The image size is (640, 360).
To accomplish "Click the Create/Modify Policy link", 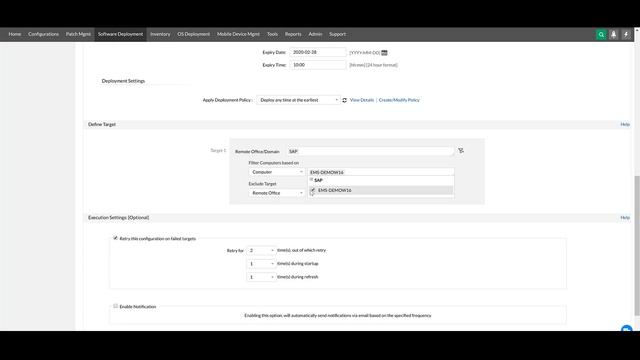I will (399, 100).
